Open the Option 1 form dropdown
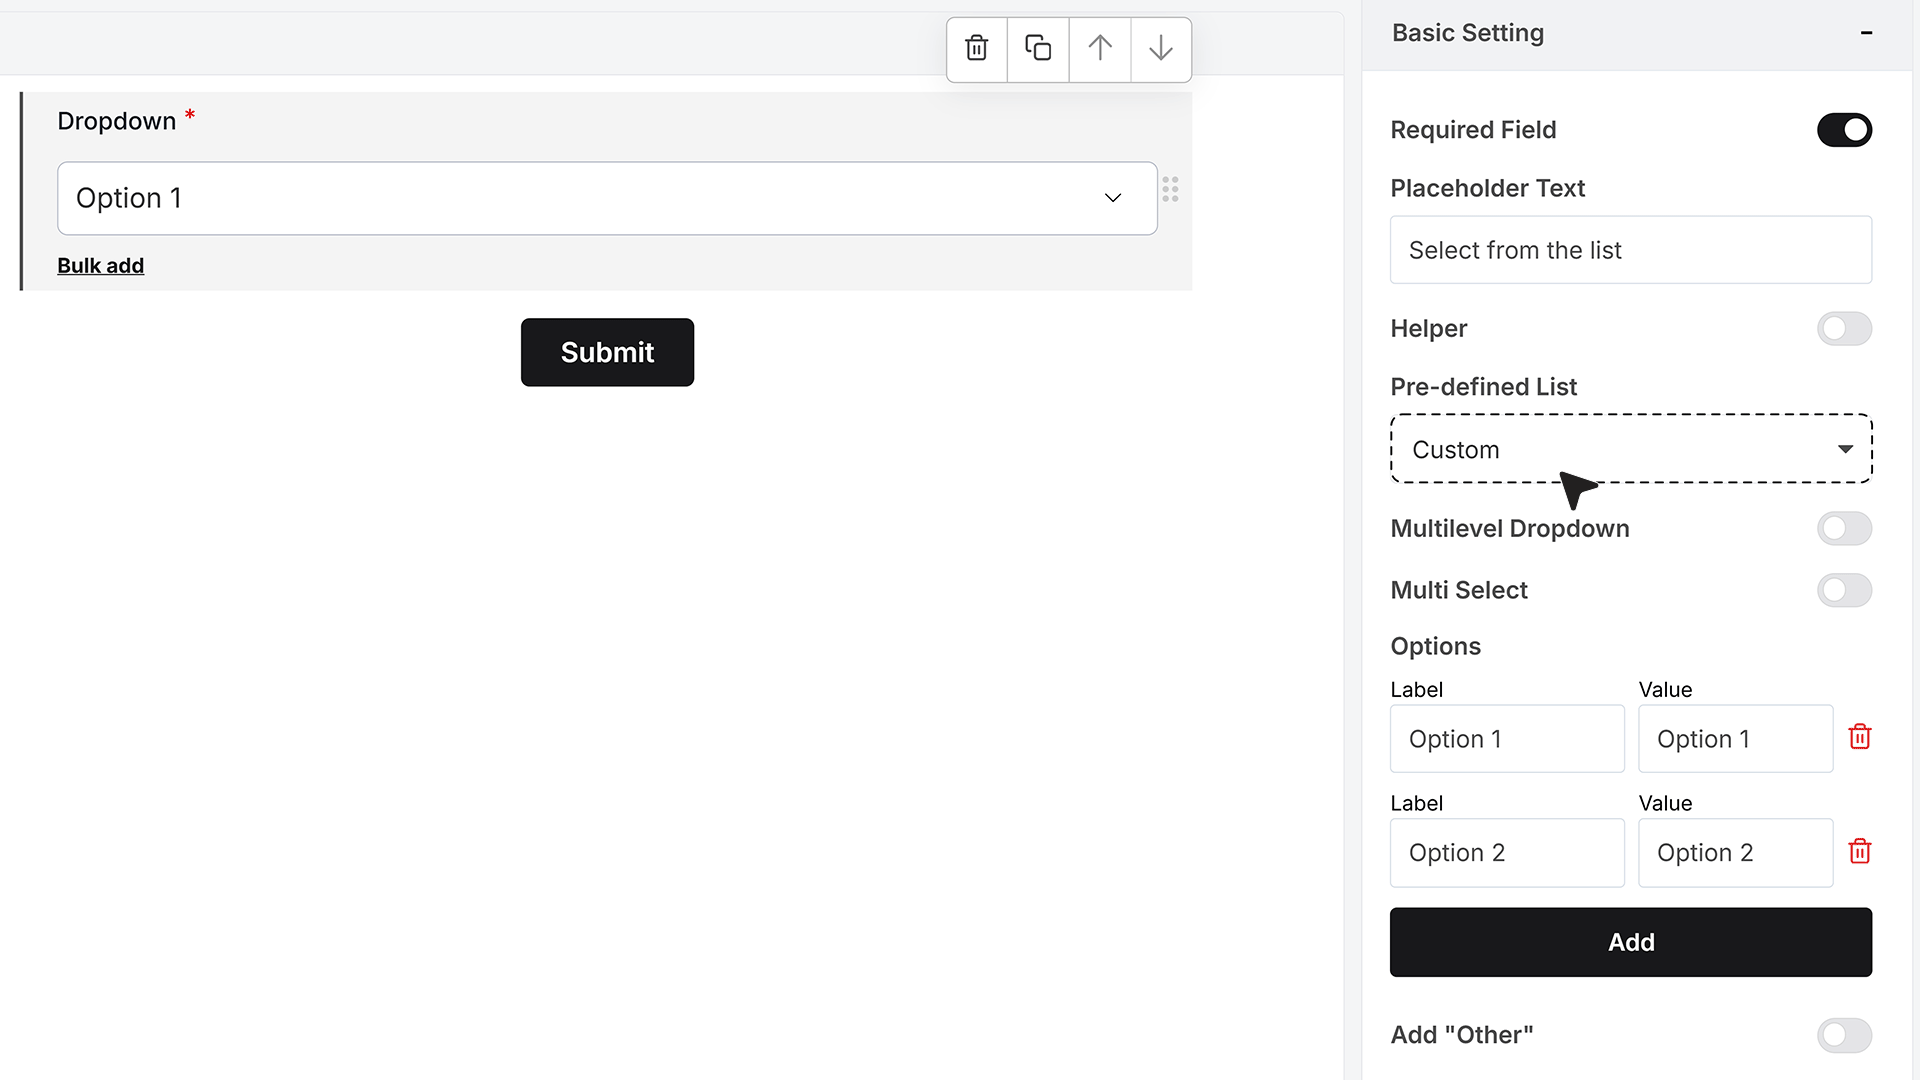 pyautogui.click(x=607, y=198)
